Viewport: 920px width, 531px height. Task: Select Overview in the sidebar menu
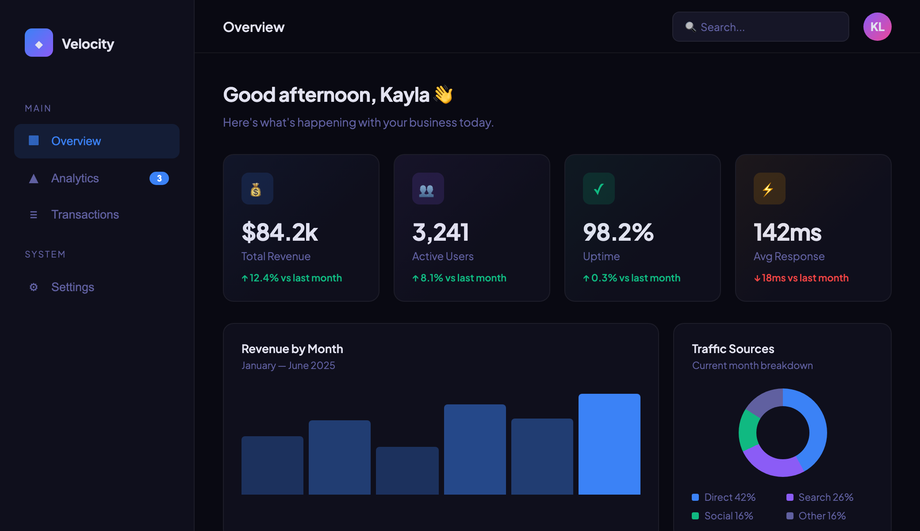coord(97,141)
